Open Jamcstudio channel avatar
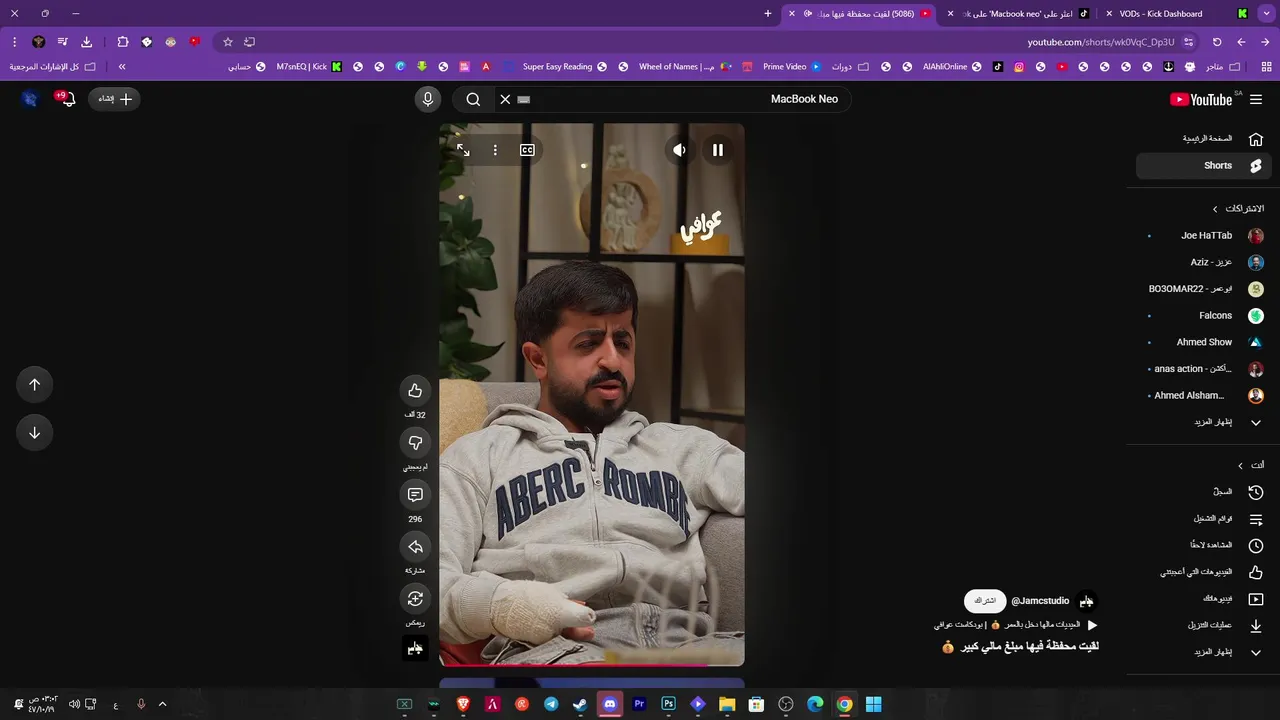Image resolution: width=1280 pixels, height=720 pixels. [1087, 601]
